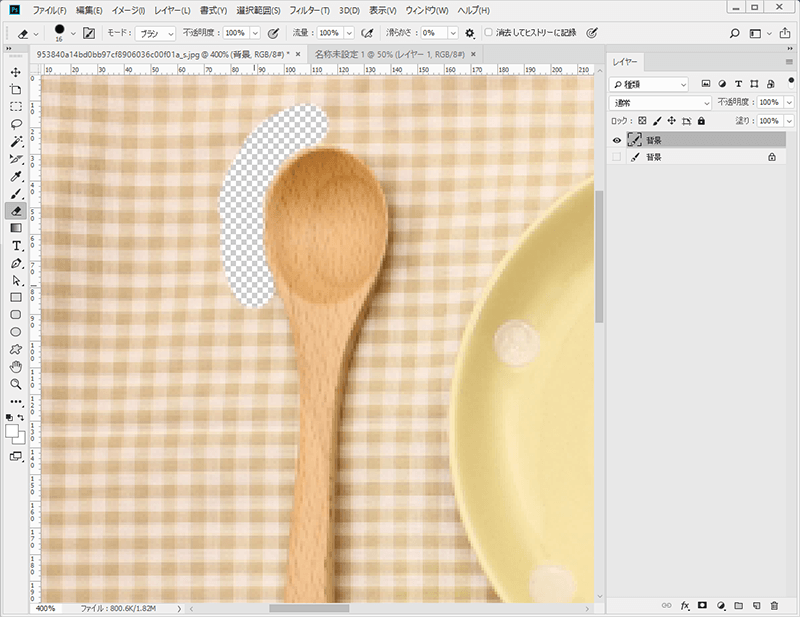Select the Rectangular Marquee tool

tap(16, 107)
